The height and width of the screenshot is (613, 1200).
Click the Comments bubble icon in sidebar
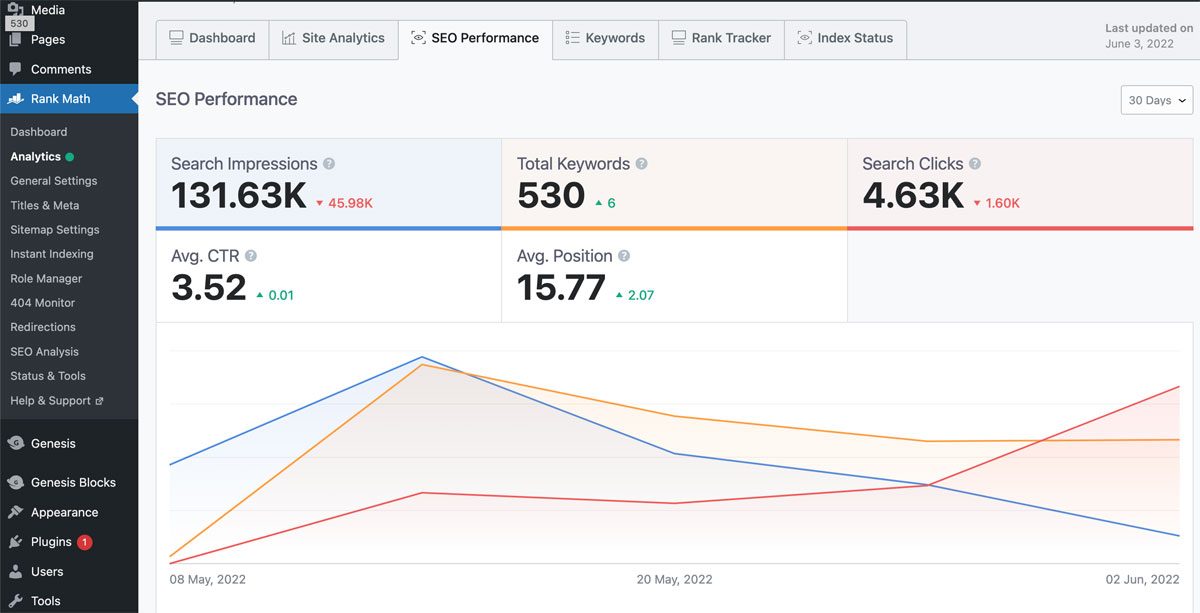pyautogui.click(x=15, y=69)
